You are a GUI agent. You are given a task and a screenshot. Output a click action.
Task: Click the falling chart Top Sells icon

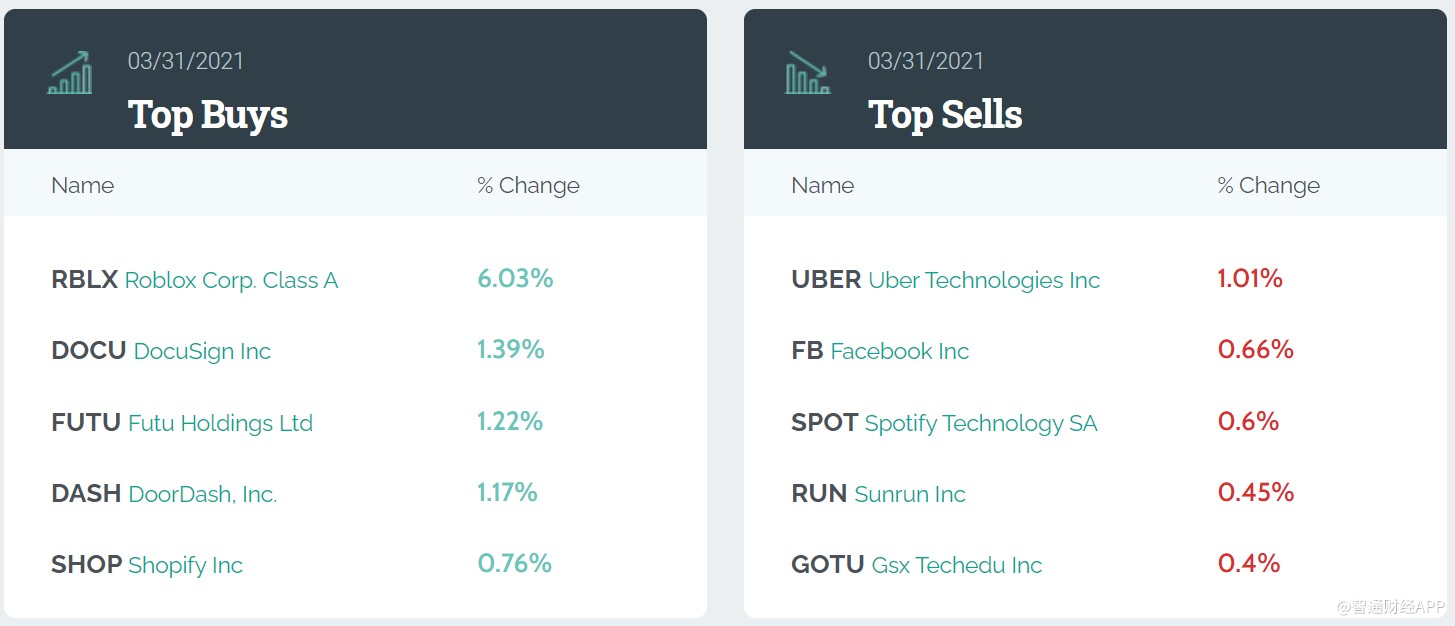(x=808, y=73)
